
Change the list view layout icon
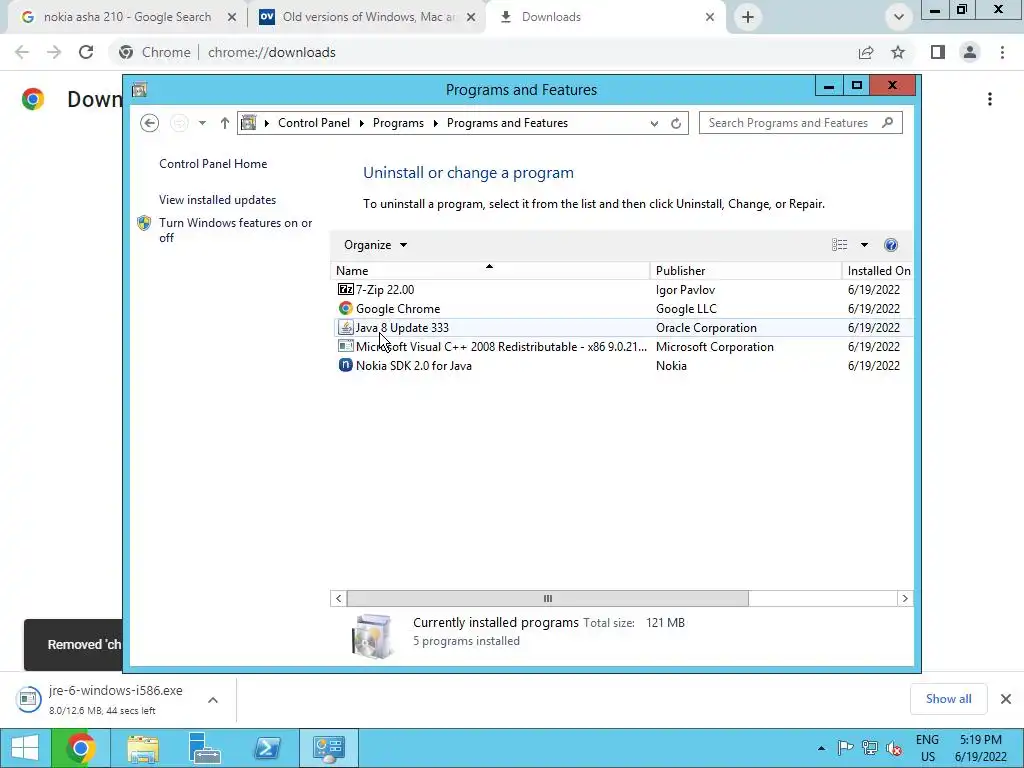pos(840,245)
